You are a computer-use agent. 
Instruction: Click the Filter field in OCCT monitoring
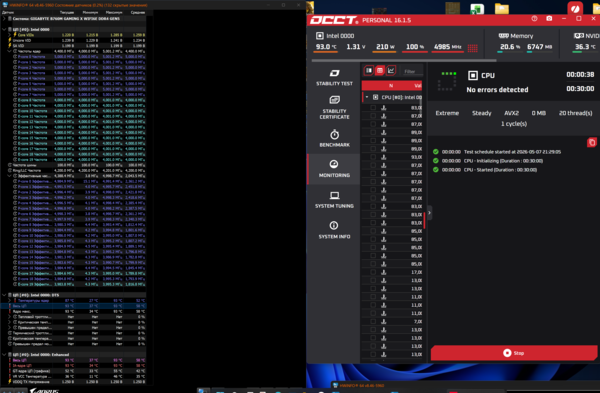tap(412, 71)
